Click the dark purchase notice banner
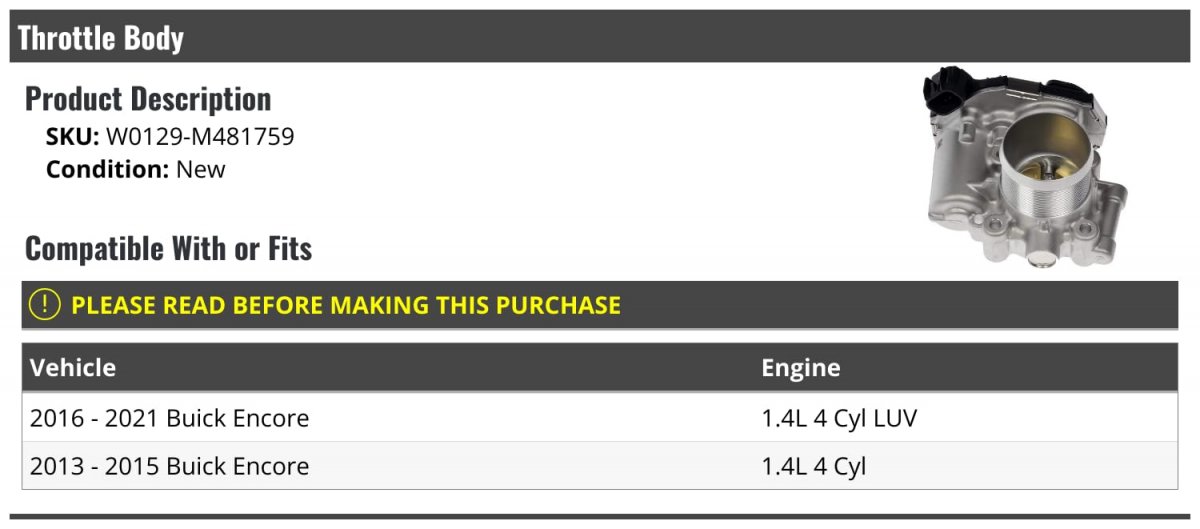The height and width of the screenshot is (529, 1200). pyautogui.click(x=600, y=305)
